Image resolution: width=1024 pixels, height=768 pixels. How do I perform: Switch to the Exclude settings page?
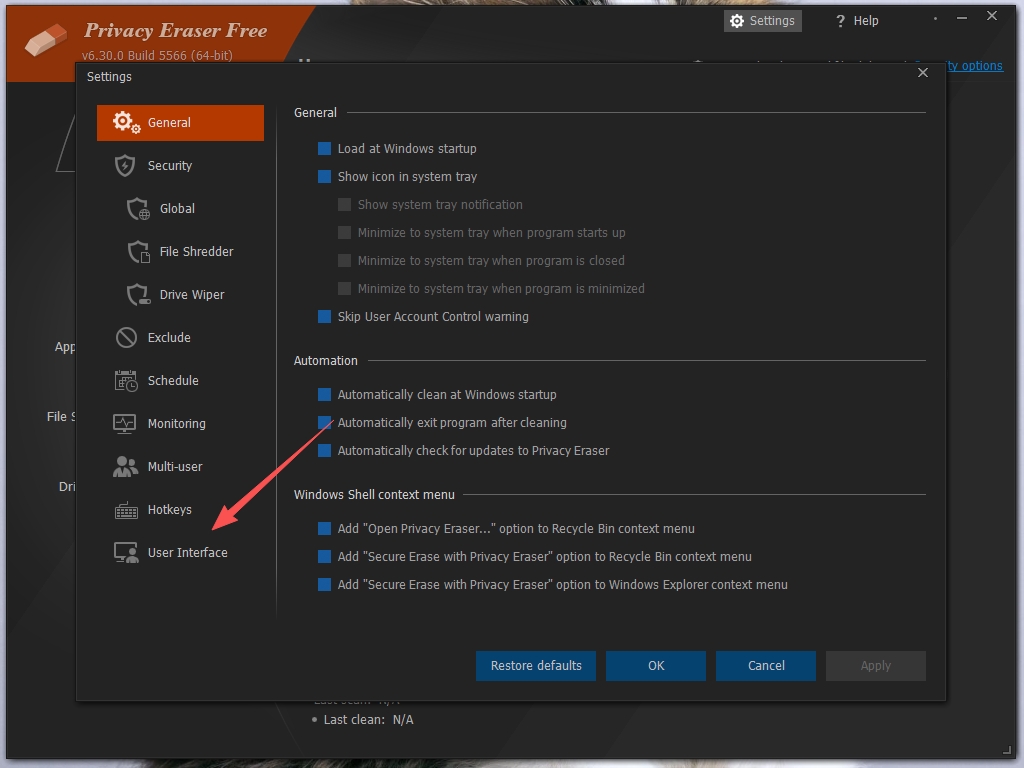tap(180, 338)
